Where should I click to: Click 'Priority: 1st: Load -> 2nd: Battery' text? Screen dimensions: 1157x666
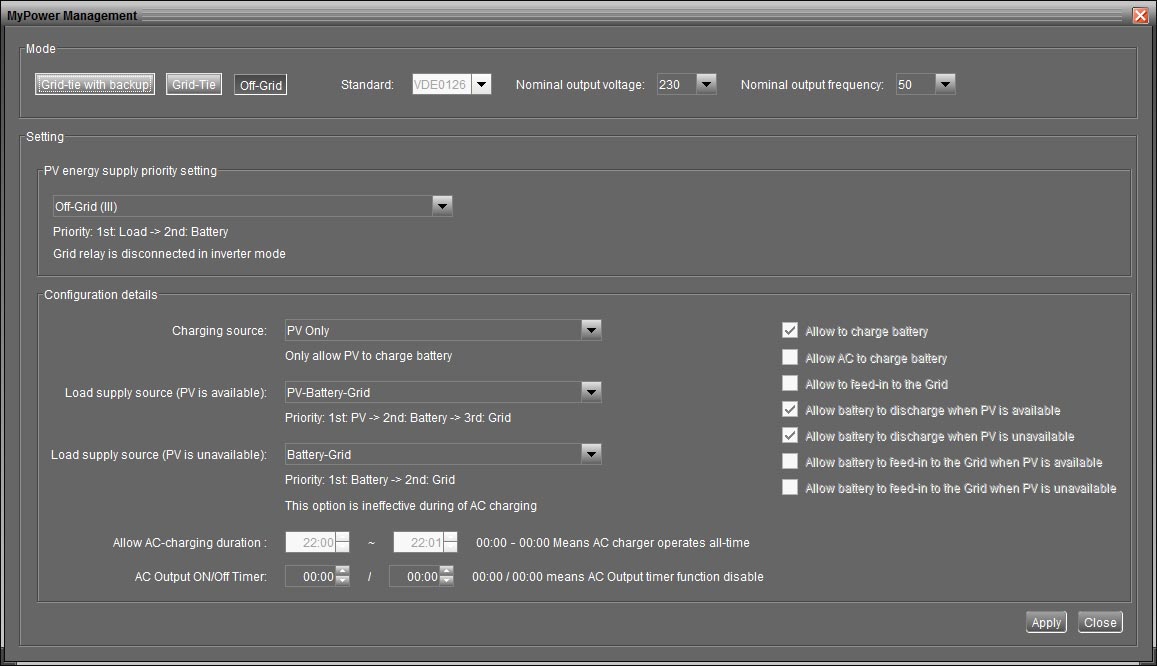pos(140,232)
